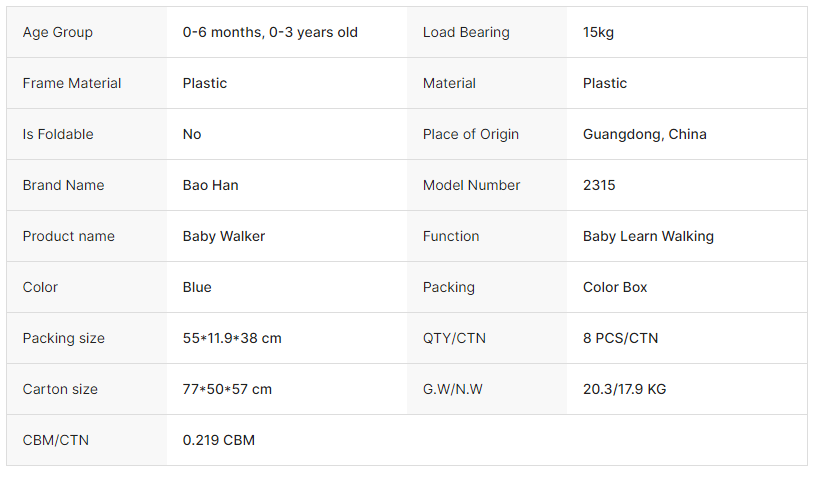817x477 pixels.
Task: Select the "15kg" load bearing value
Action: (x=598, y=32)
